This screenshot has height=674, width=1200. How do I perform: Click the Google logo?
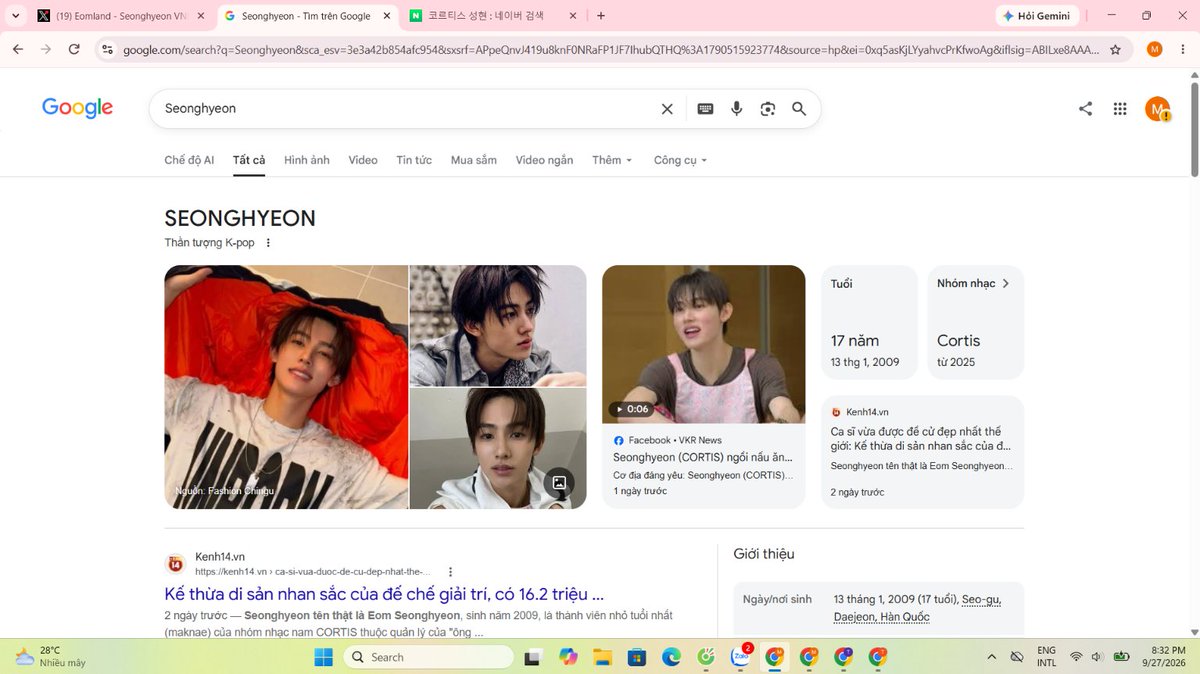tap(77, 108)
